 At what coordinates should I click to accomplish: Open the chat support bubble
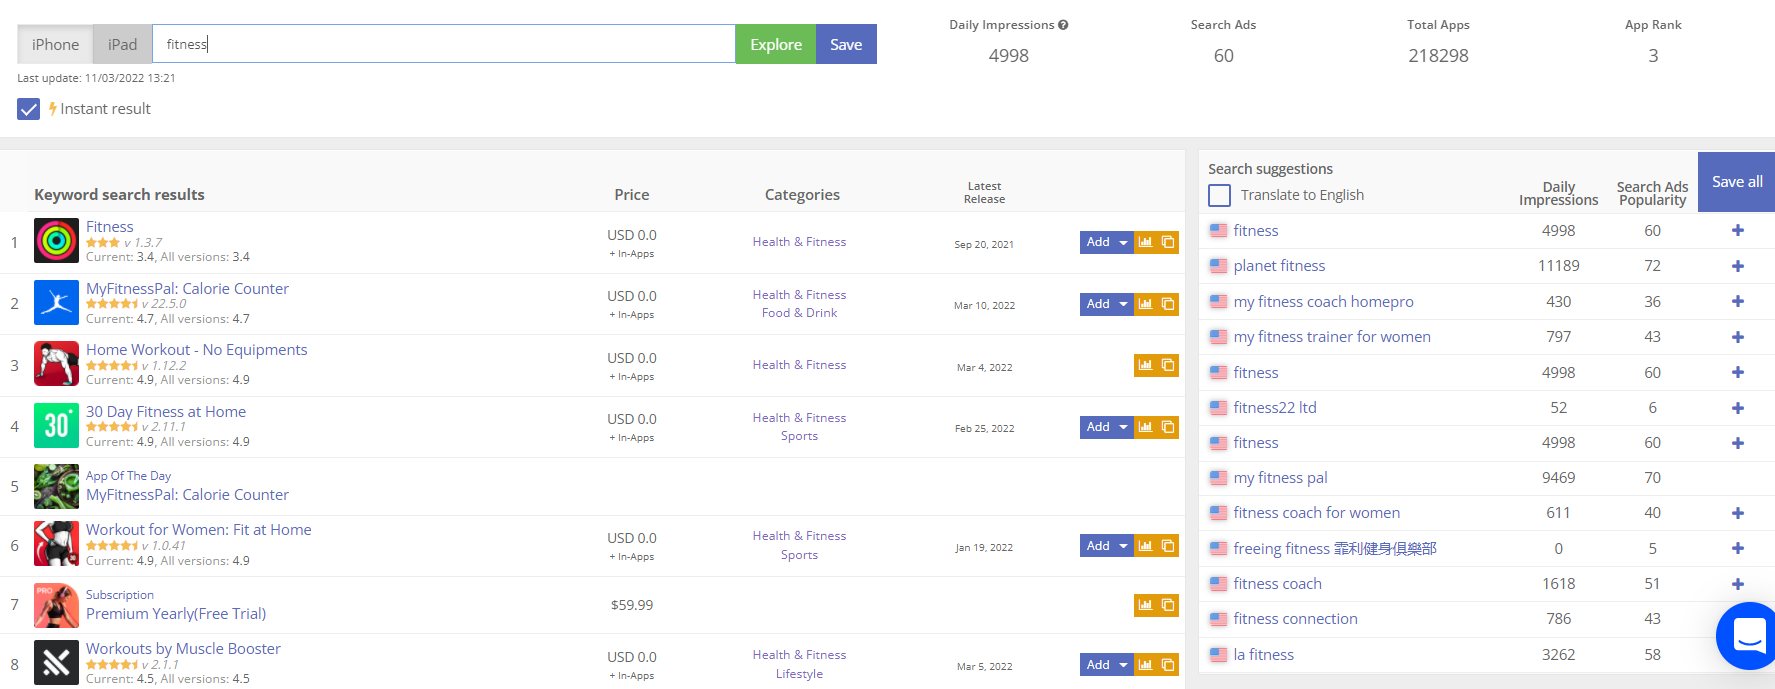1748,636
